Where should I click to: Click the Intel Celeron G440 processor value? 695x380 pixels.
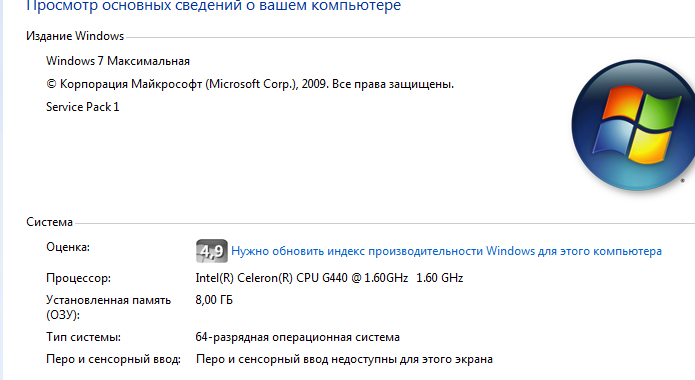click(x=301, y=278)
